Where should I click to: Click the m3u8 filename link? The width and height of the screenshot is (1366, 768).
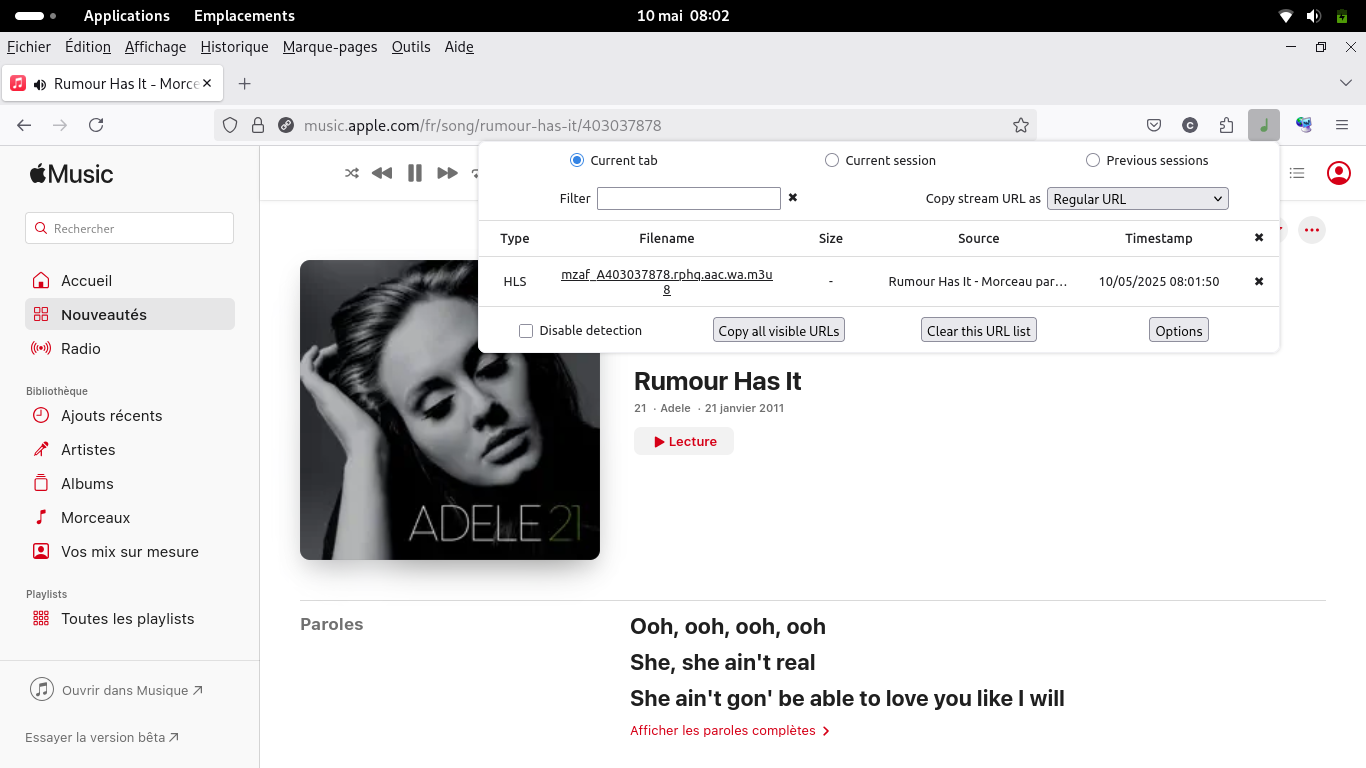click(667, 282)
